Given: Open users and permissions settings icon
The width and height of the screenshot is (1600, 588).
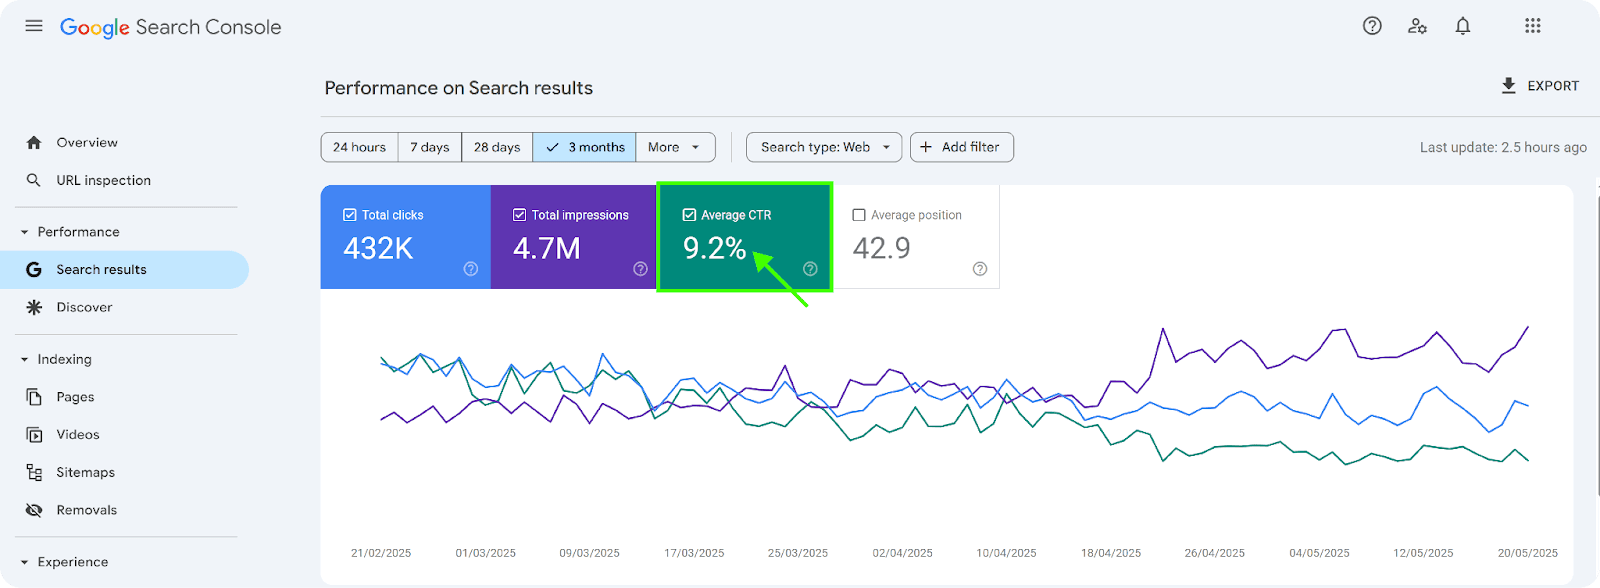Looking at the screenshot, I should tap(1417, 26).
